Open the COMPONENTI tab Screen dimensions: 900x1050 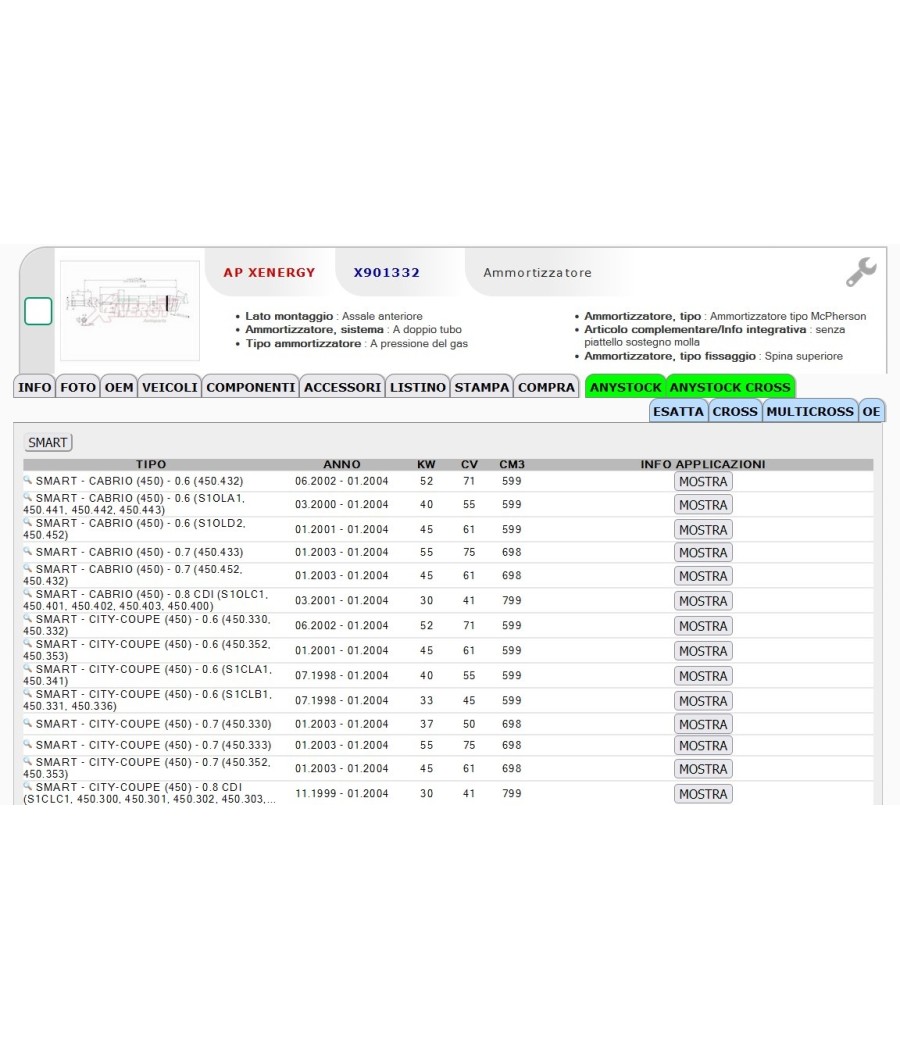pos(250,387)
